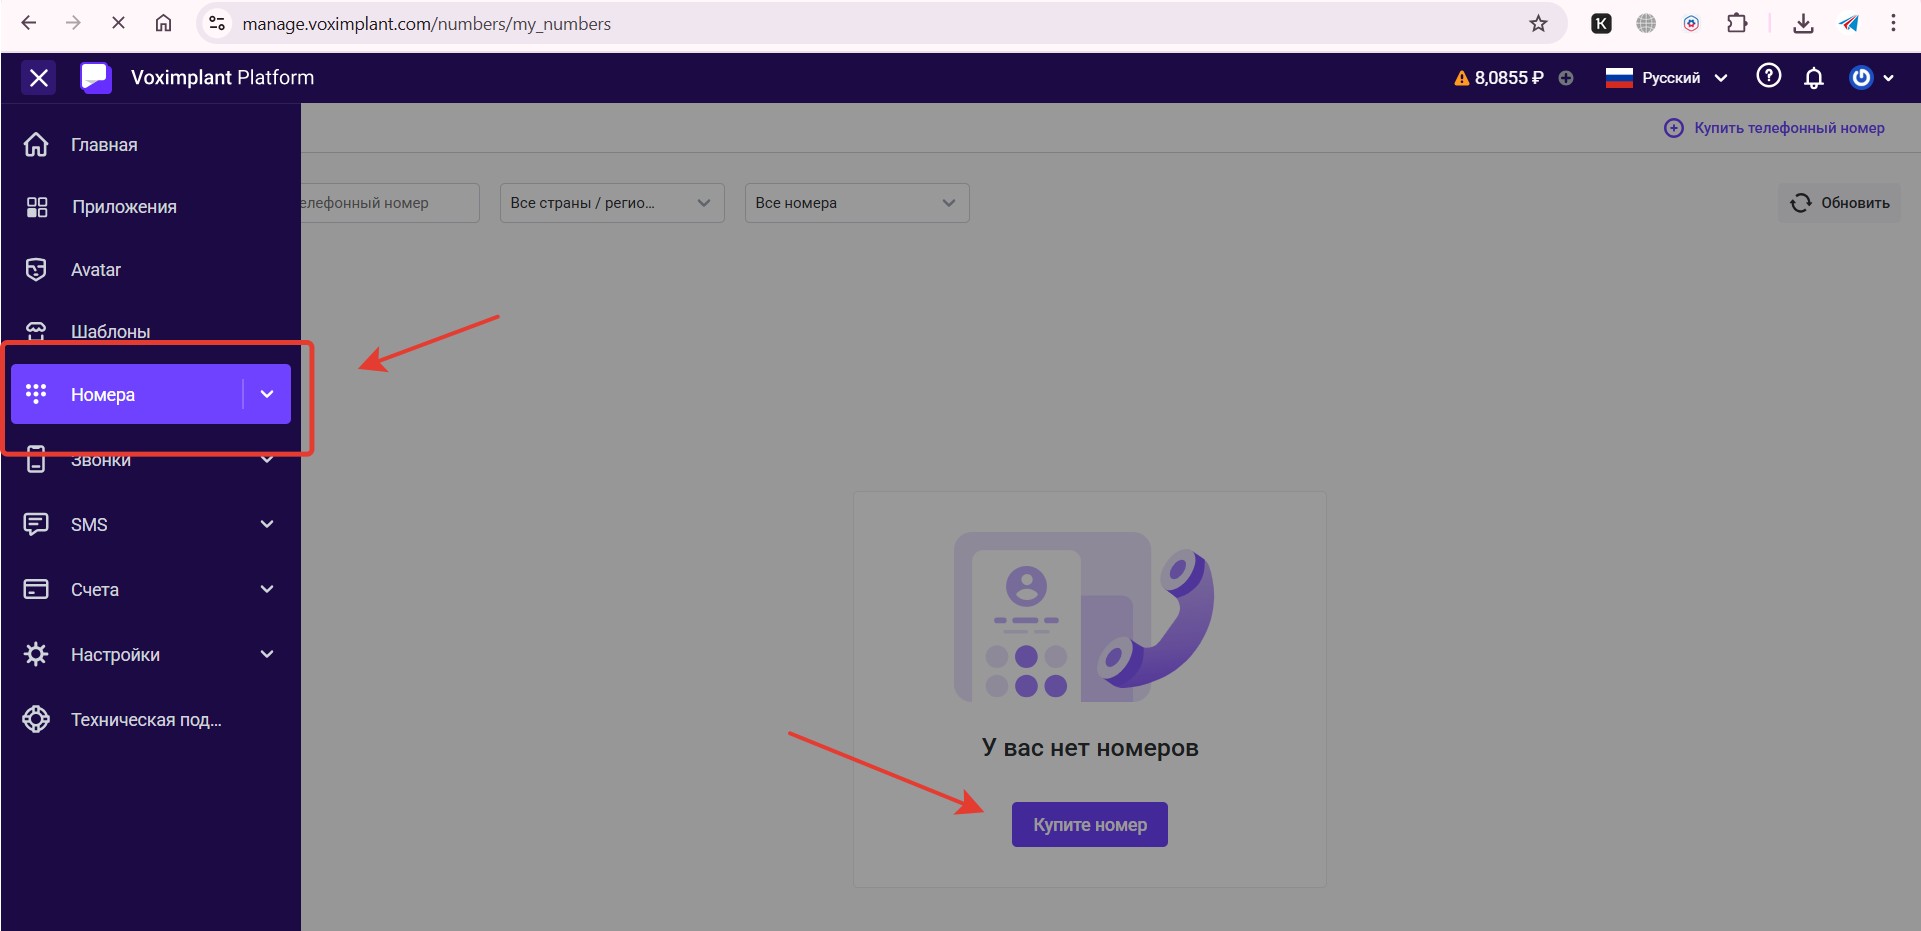This screenshot has width=1921, height=931.
Task: Expand the Номера submenu chevron
Action: [x=267, y=394]
